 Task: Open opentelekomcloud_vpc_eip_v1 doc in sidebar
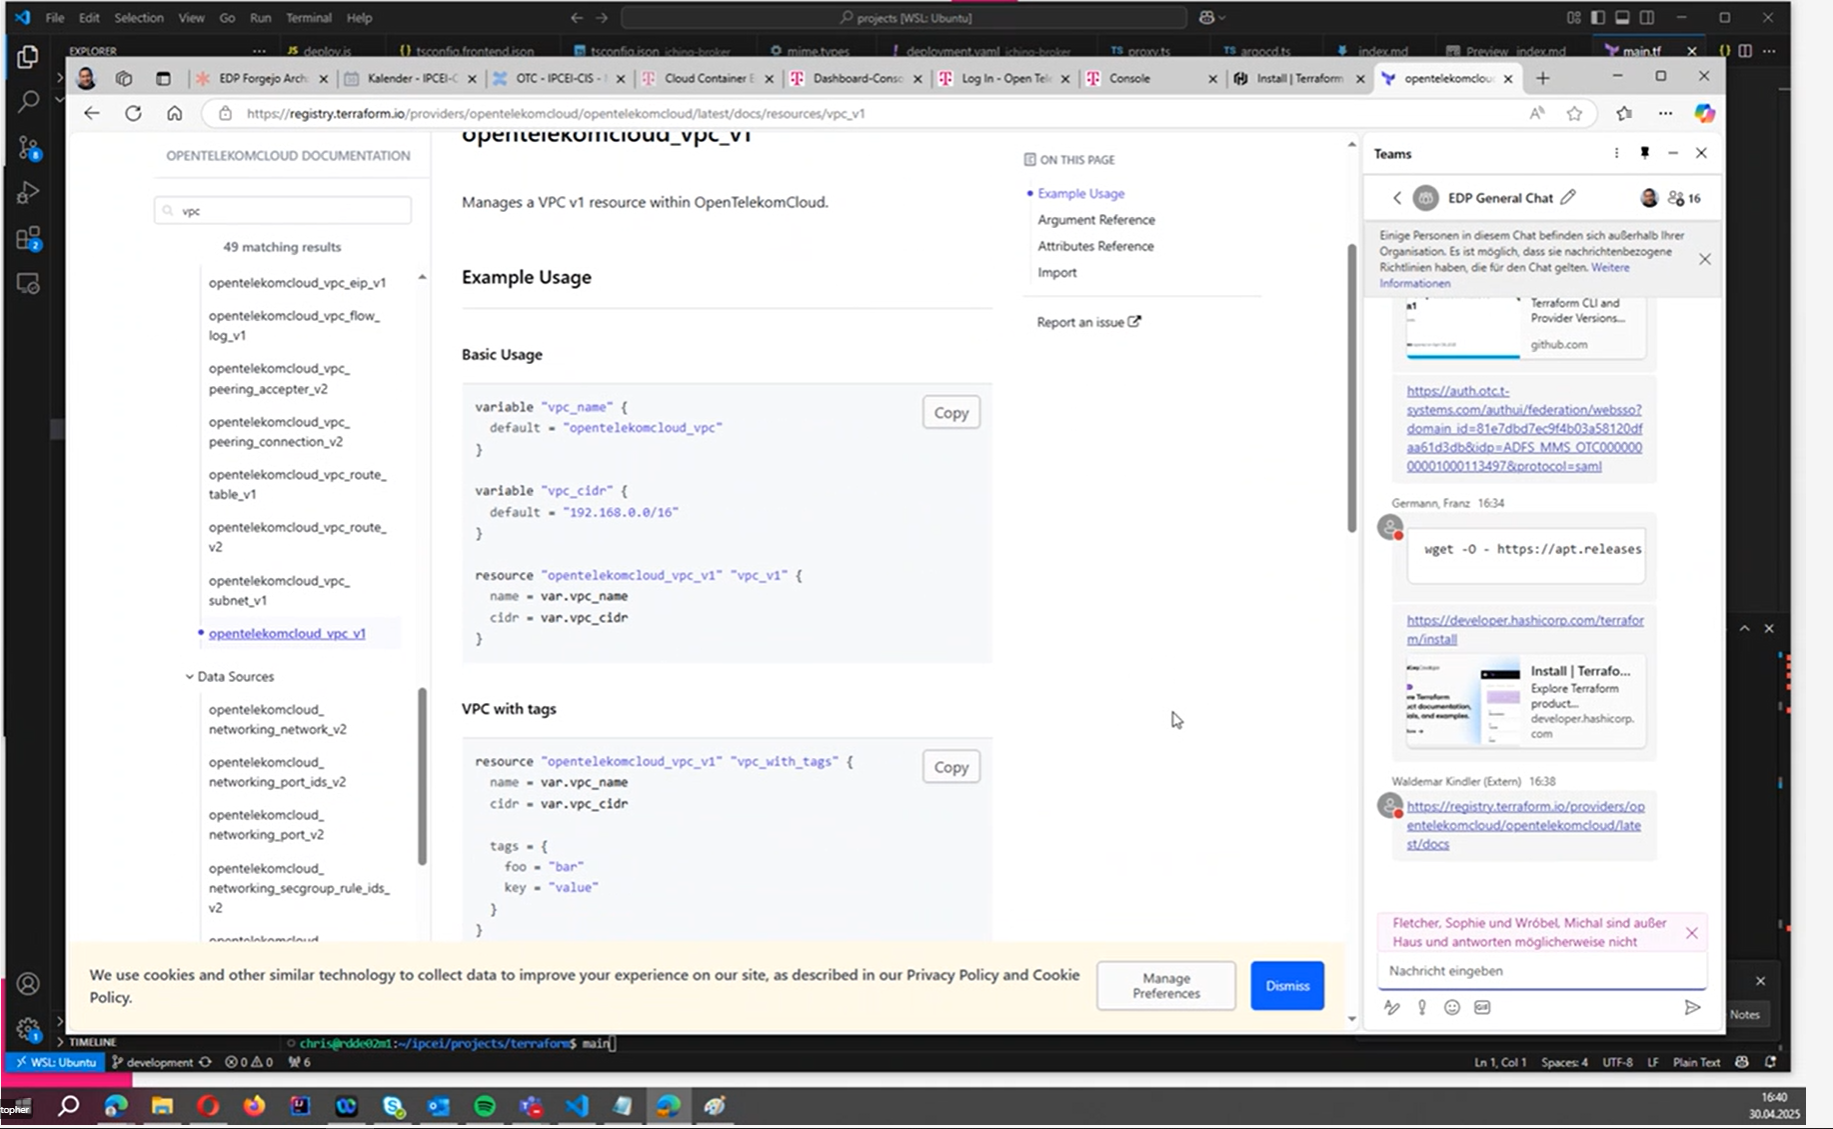click(297, 283)
